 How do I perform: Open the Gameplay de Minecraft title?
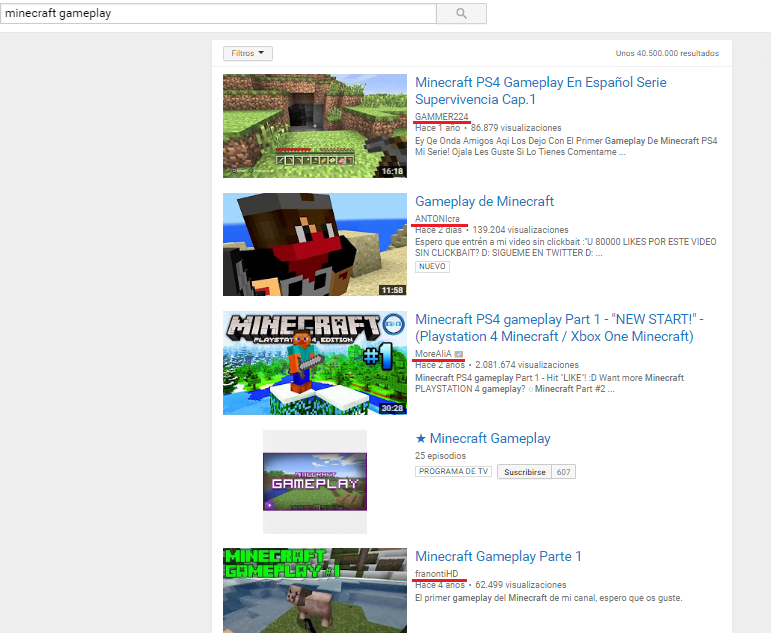(484, 201)
